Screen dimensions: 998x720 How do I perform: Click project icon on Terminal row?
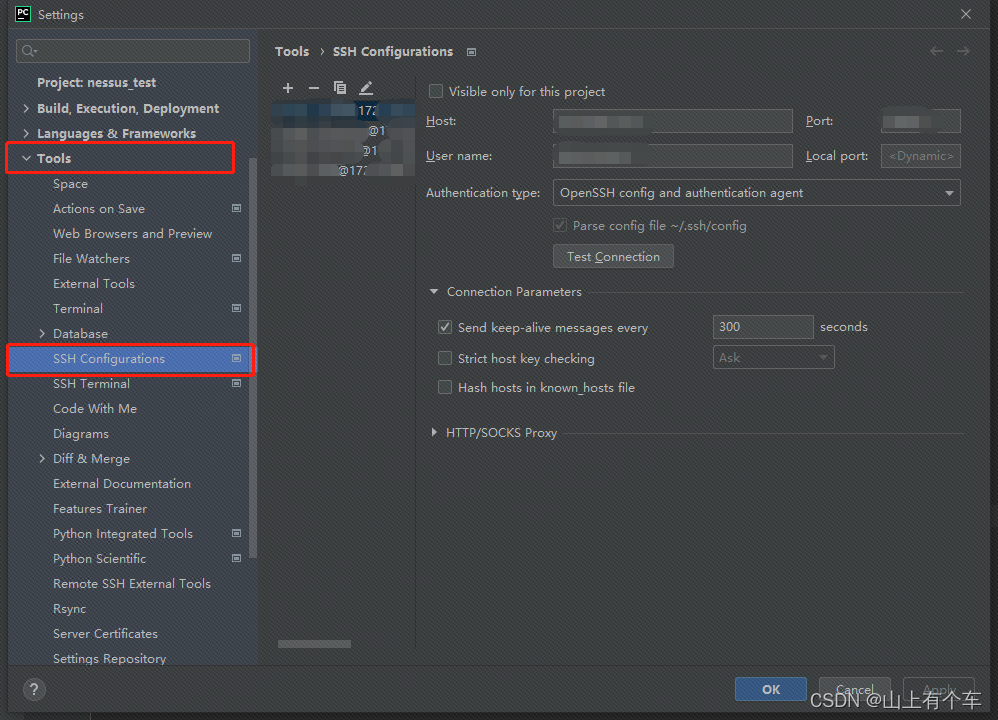coord(236,308)
